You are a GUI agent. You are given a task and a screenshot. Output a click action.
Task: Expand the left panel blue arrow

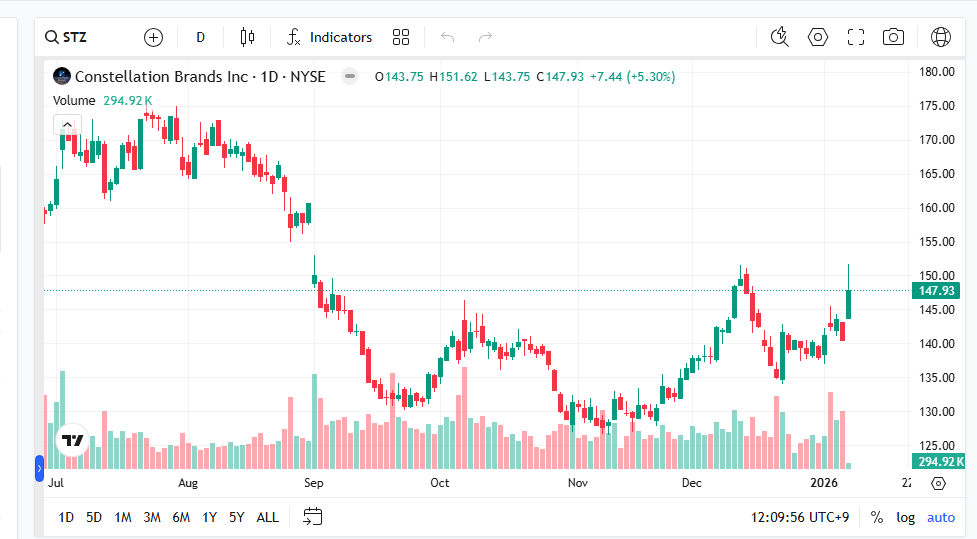(x=39, y=468)
